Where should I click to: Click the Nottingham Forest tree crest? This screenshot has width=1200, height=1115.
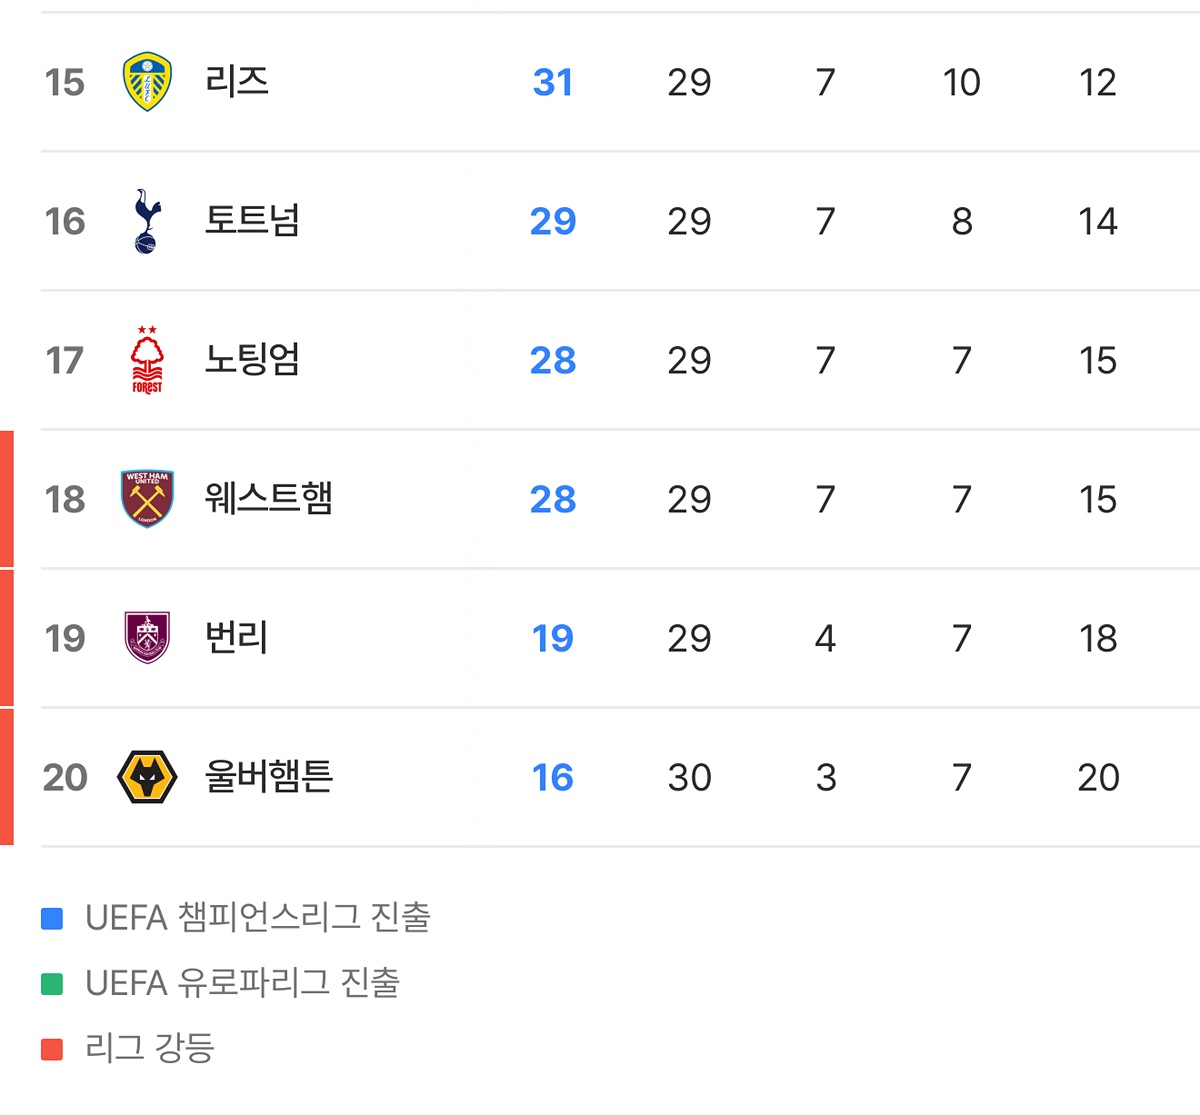point(147,360)
